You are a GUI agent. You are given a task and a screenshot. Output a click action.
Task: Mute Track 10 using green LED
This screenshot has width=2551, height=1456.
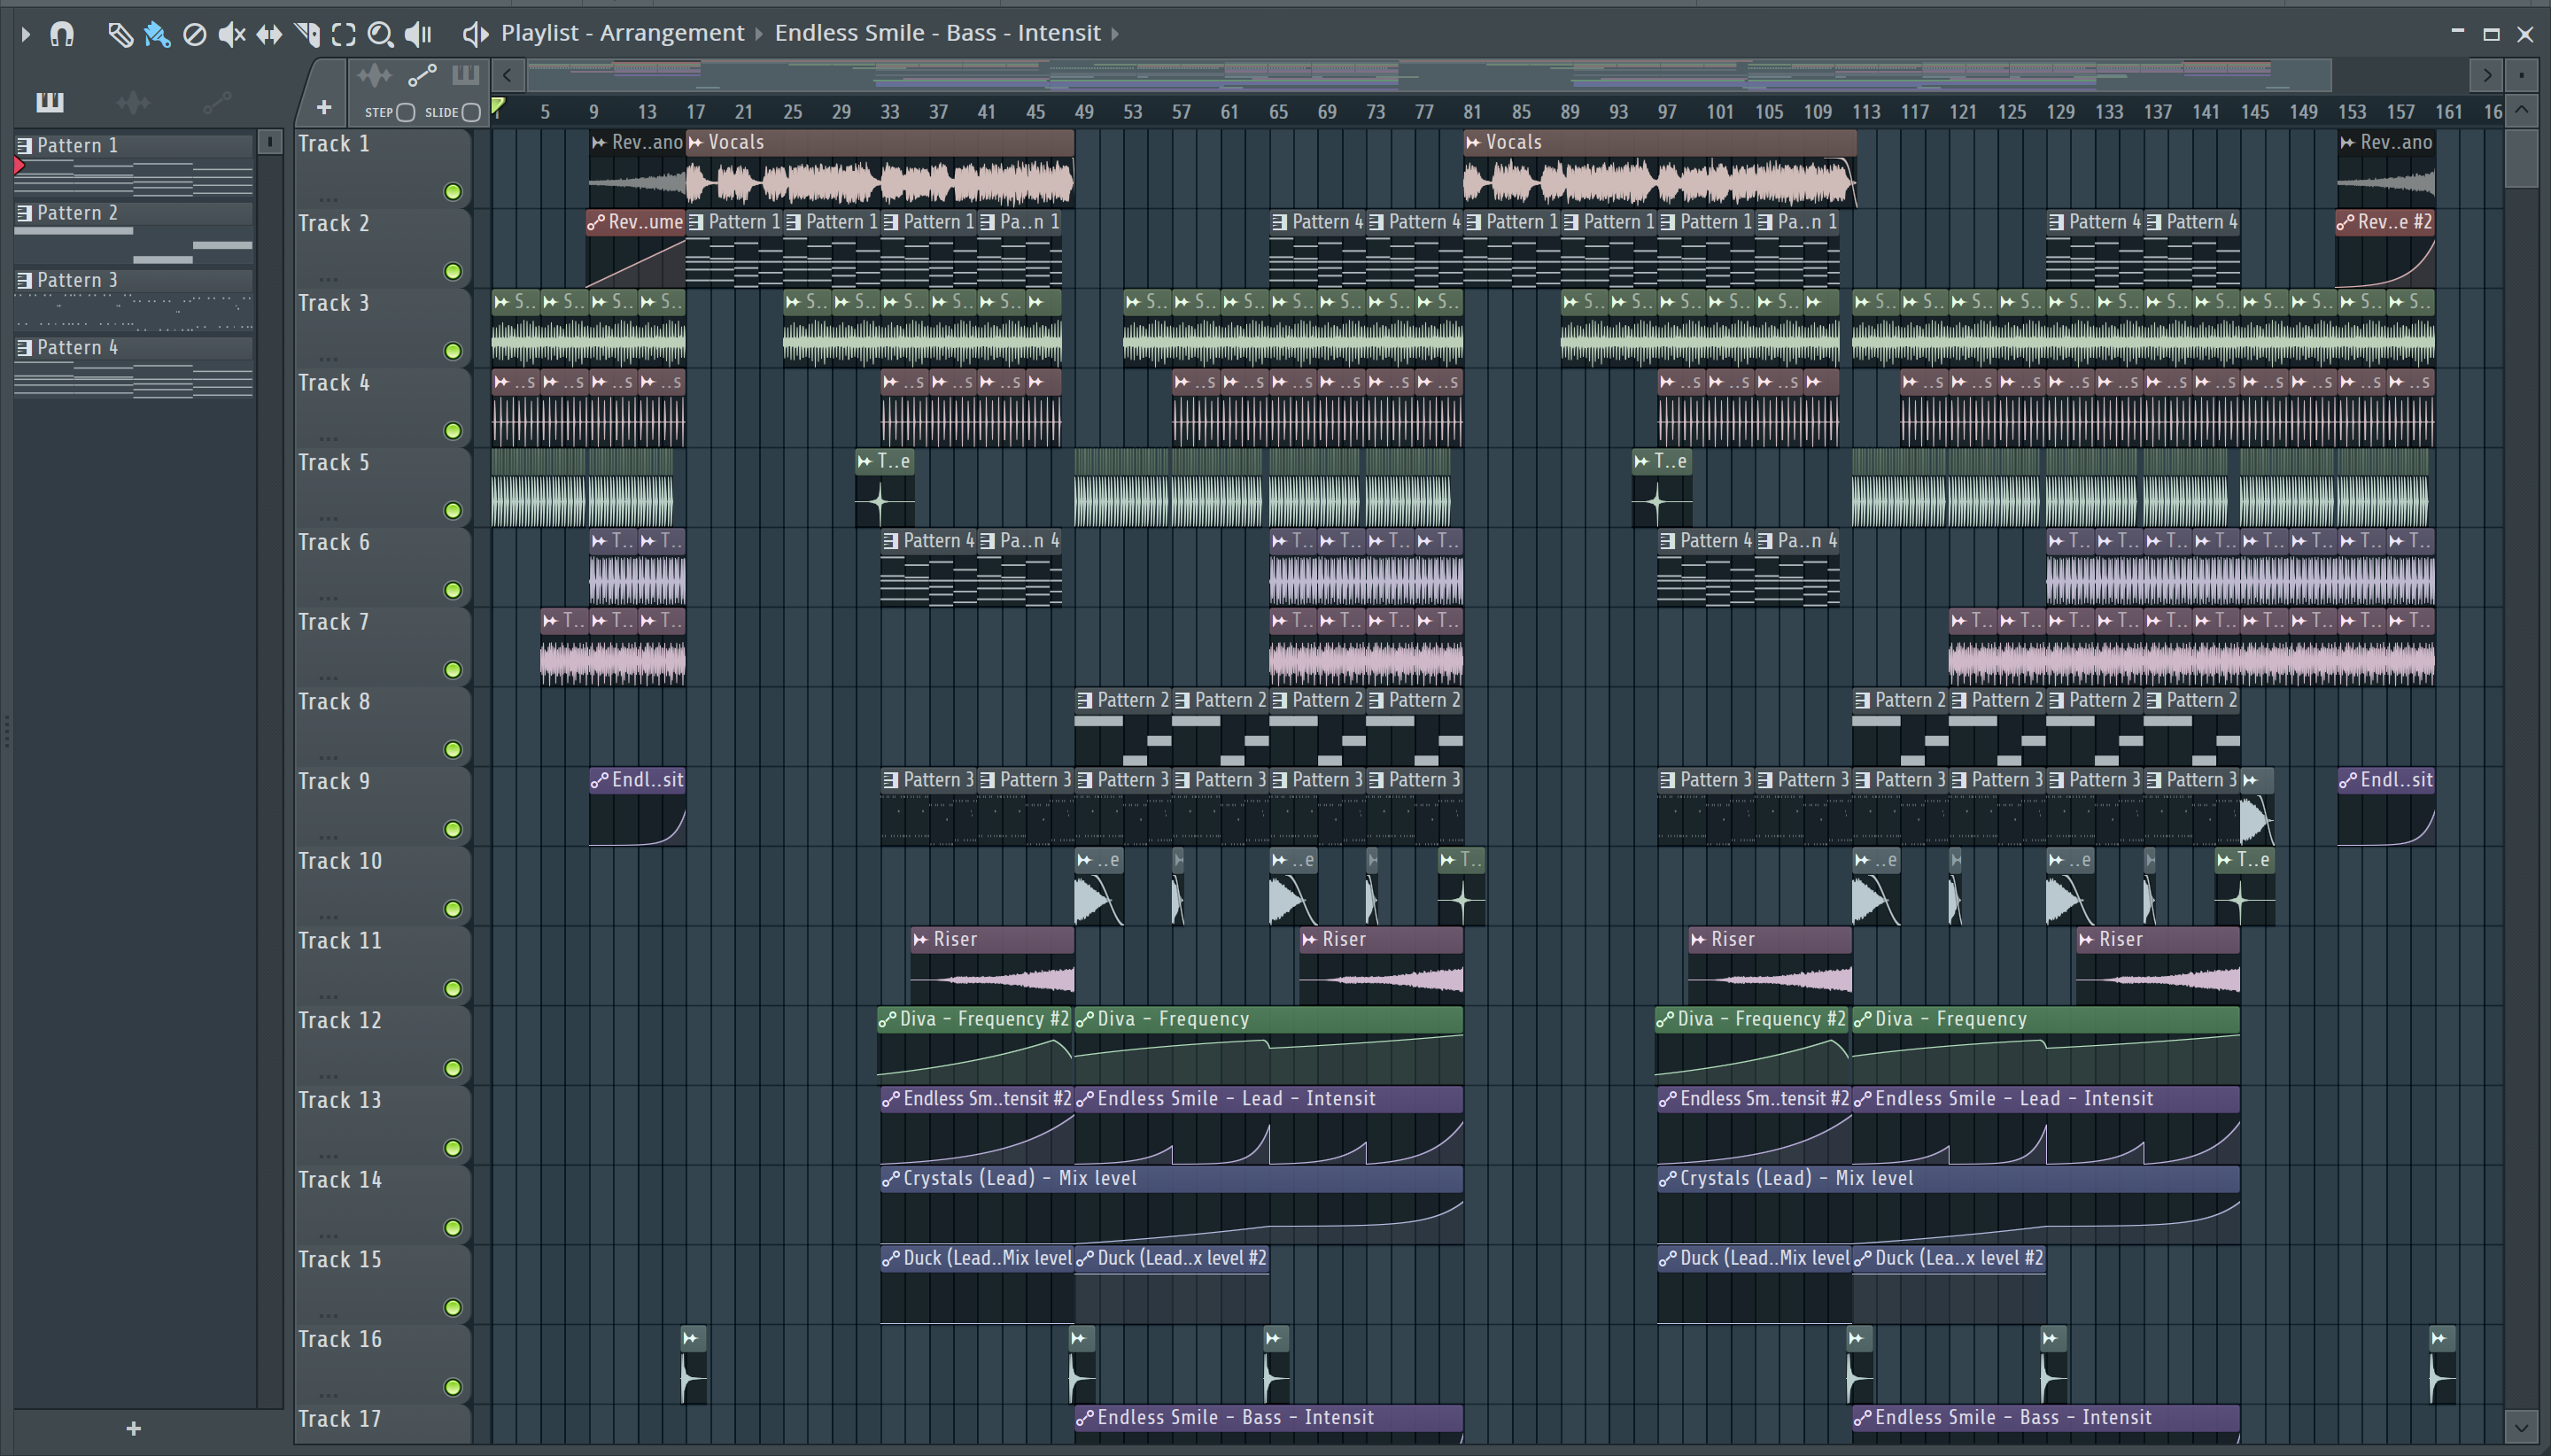(453, 909)
